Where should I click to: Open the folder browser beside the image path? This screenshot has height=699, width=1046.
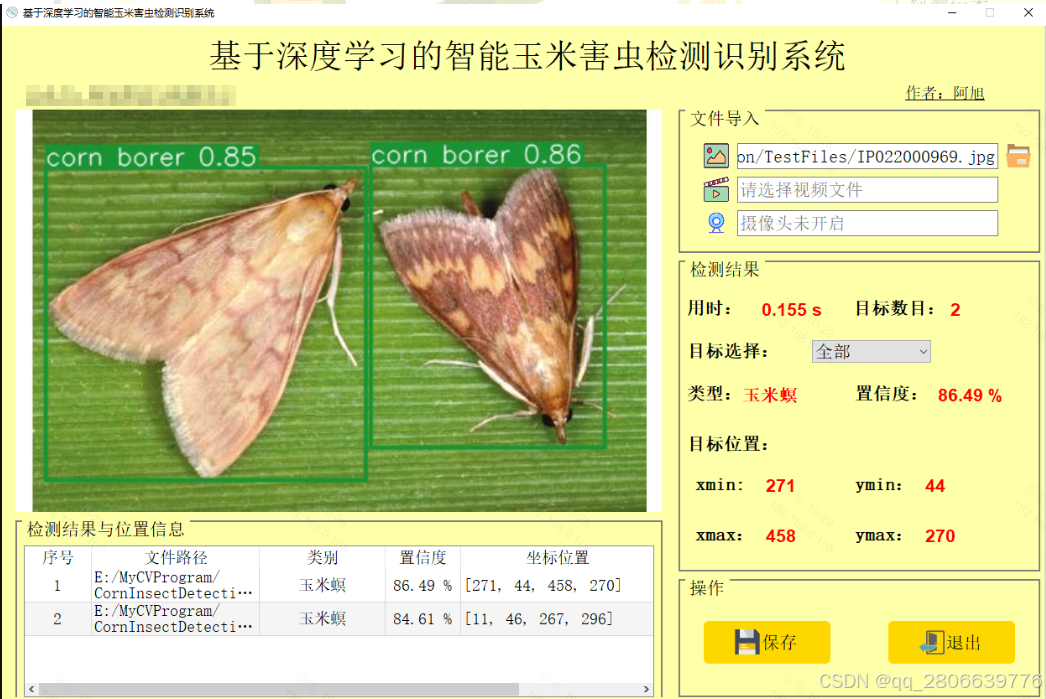(x=1018, y=155)
